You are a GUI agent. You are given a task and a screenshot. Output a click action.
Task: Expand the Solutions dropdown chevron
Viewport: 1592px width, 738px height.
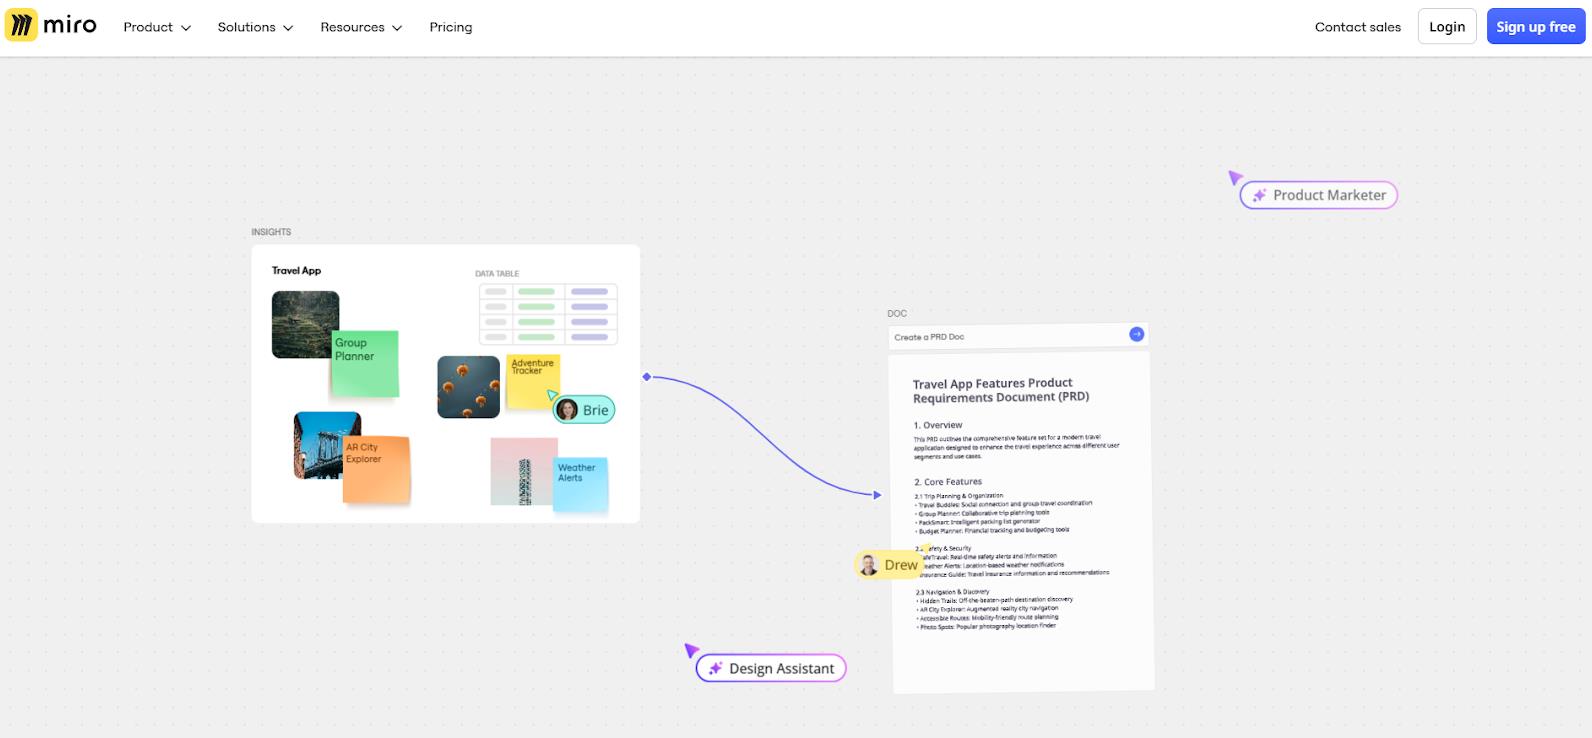click(288, 28)
